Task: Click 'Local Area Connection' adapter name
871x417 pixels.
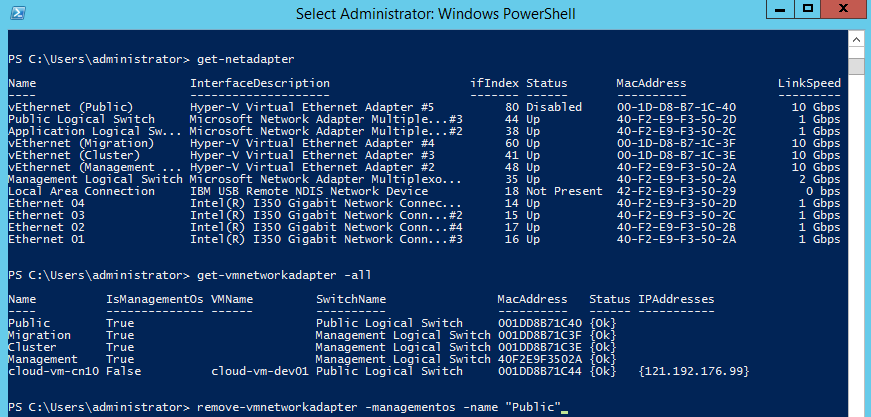Action: tap(81, 191)
